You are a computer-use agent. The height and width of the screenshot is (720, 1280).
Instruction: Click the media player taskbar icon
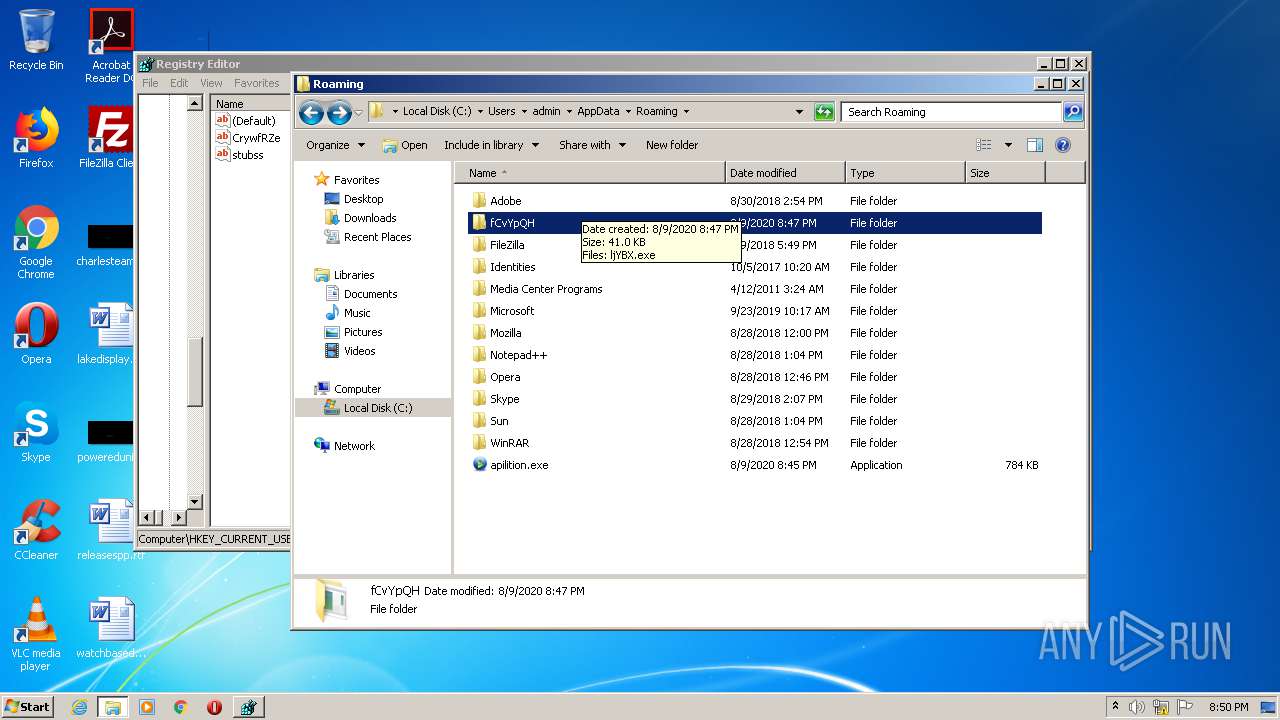pos(147,707)
